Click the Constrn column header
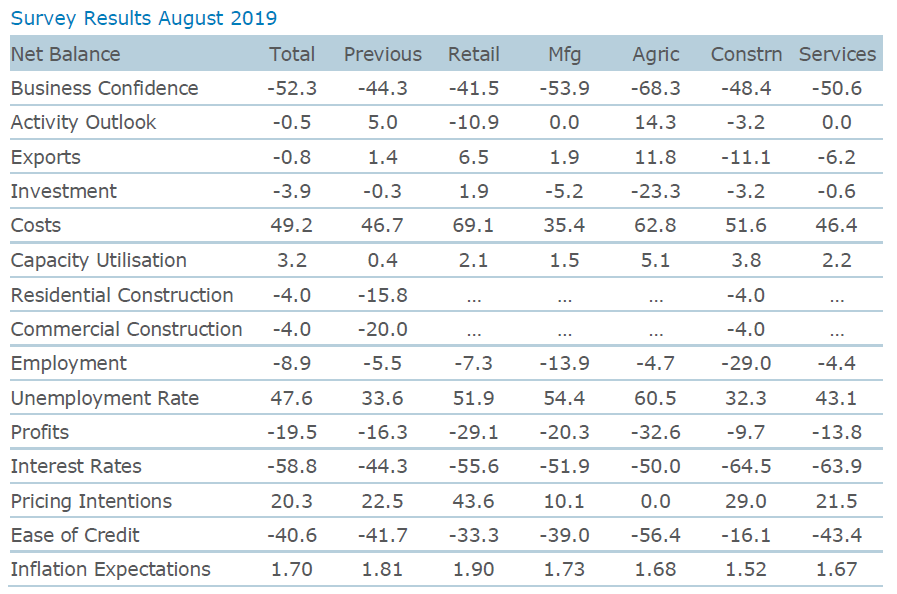Screen dimensions: 897x594 pyautogui.click(x=746, y=54)
